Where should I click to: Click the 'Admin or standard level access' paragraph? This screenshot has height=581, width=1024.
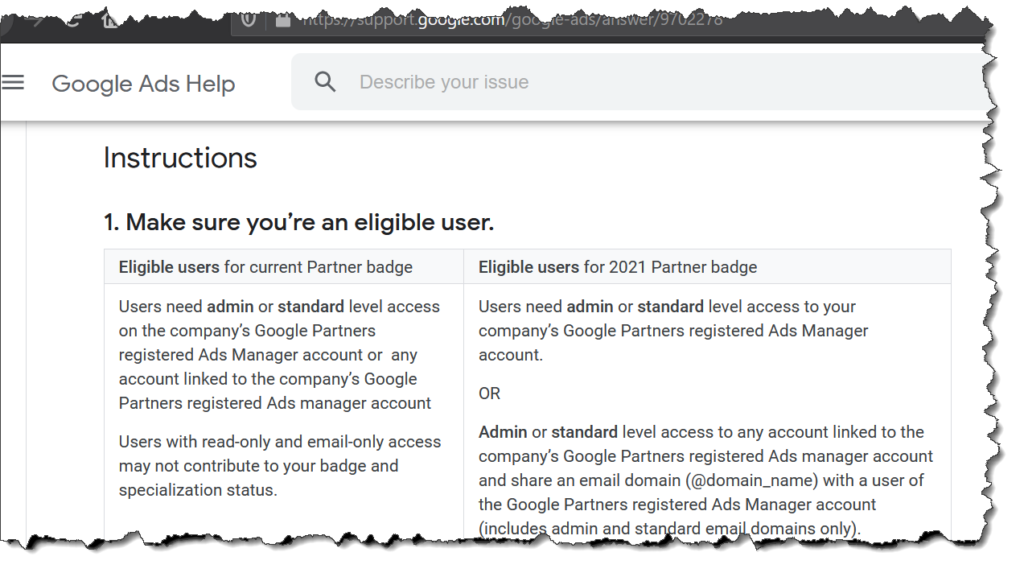point(706,480)
